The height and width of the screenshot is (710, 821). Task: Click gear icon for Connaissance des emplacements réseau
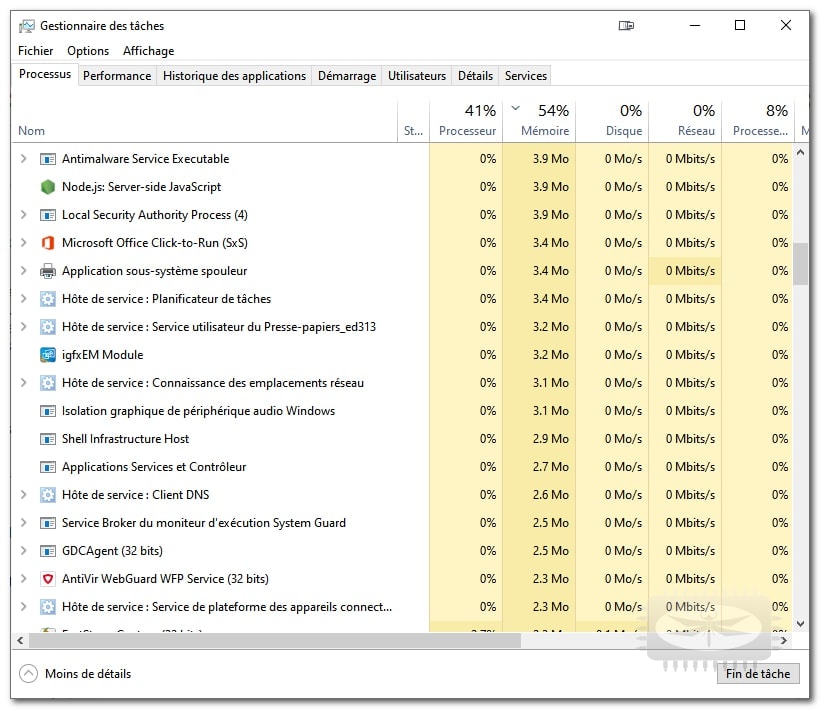tap(48, 383)
